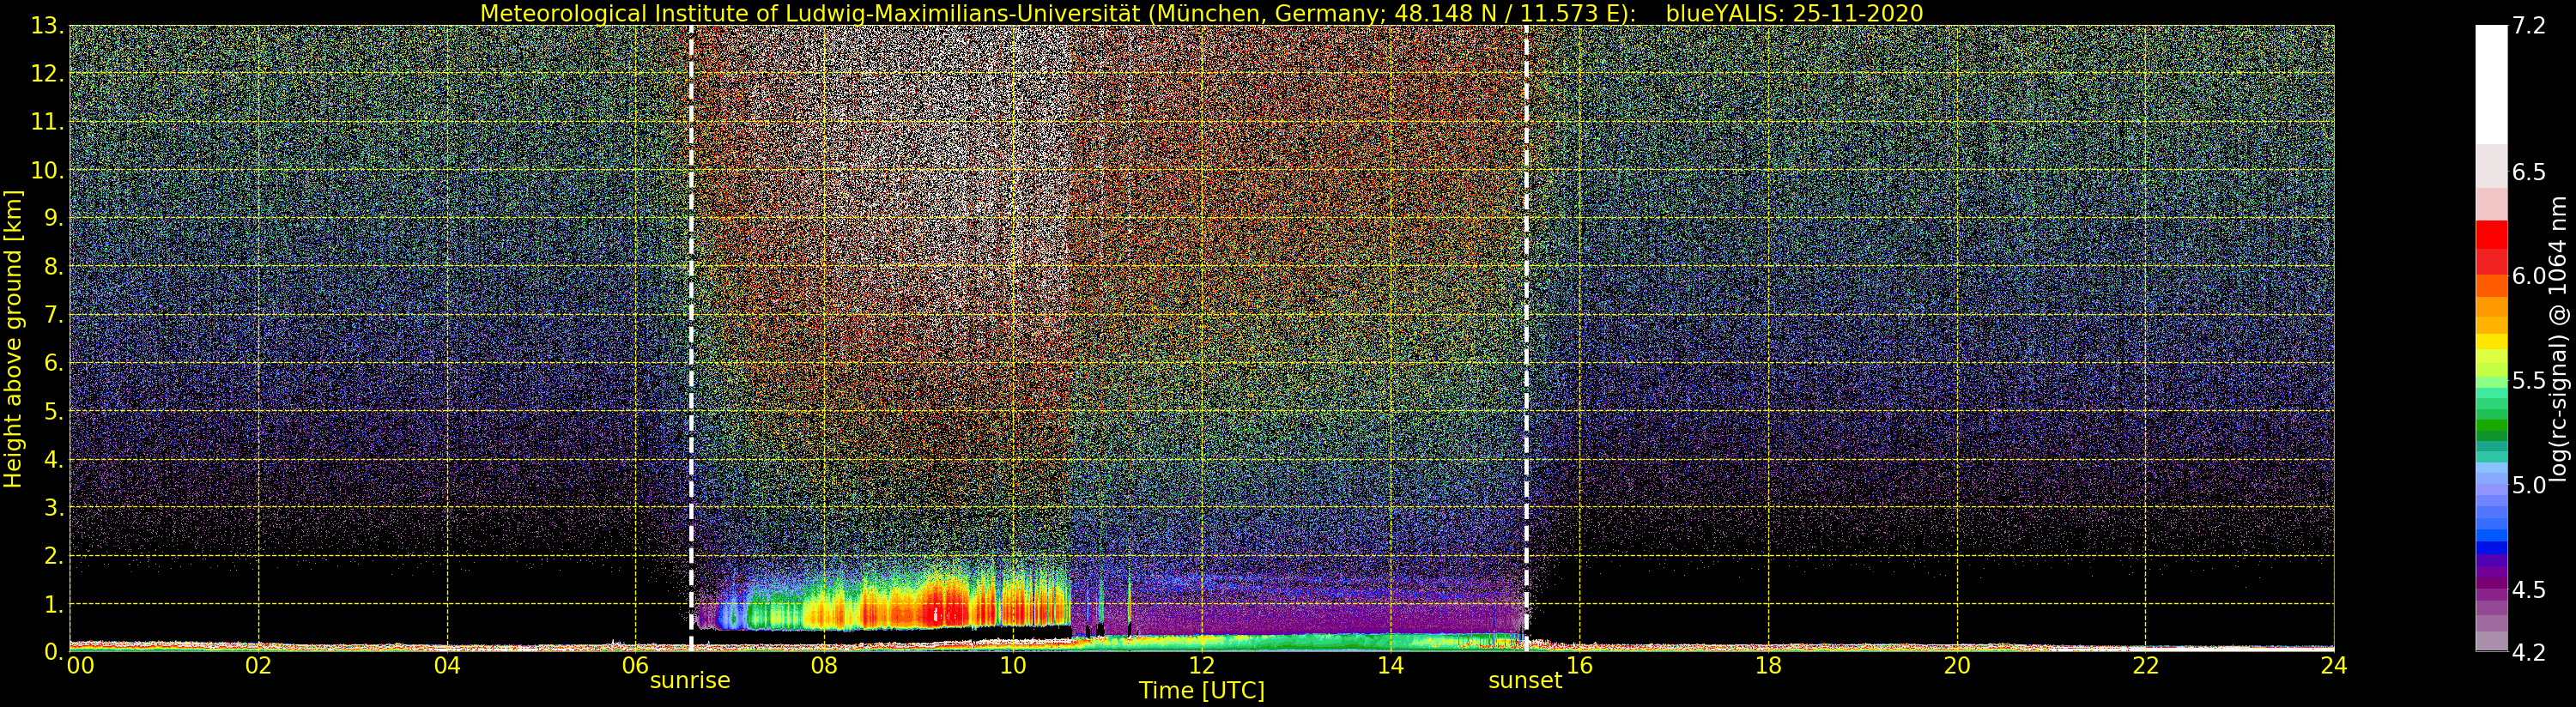Click the '12.' height tick label

(47, 74)
